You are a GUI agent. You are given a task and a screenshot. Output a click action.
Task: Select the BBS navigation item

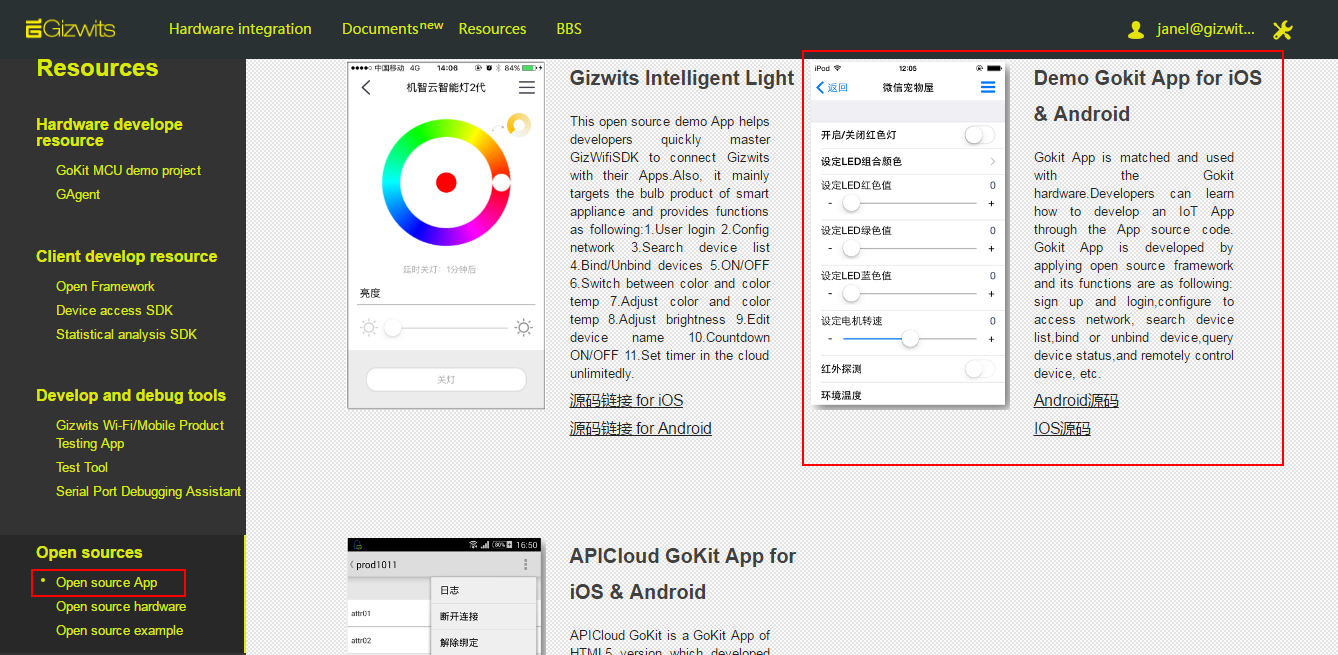(569, 29)
